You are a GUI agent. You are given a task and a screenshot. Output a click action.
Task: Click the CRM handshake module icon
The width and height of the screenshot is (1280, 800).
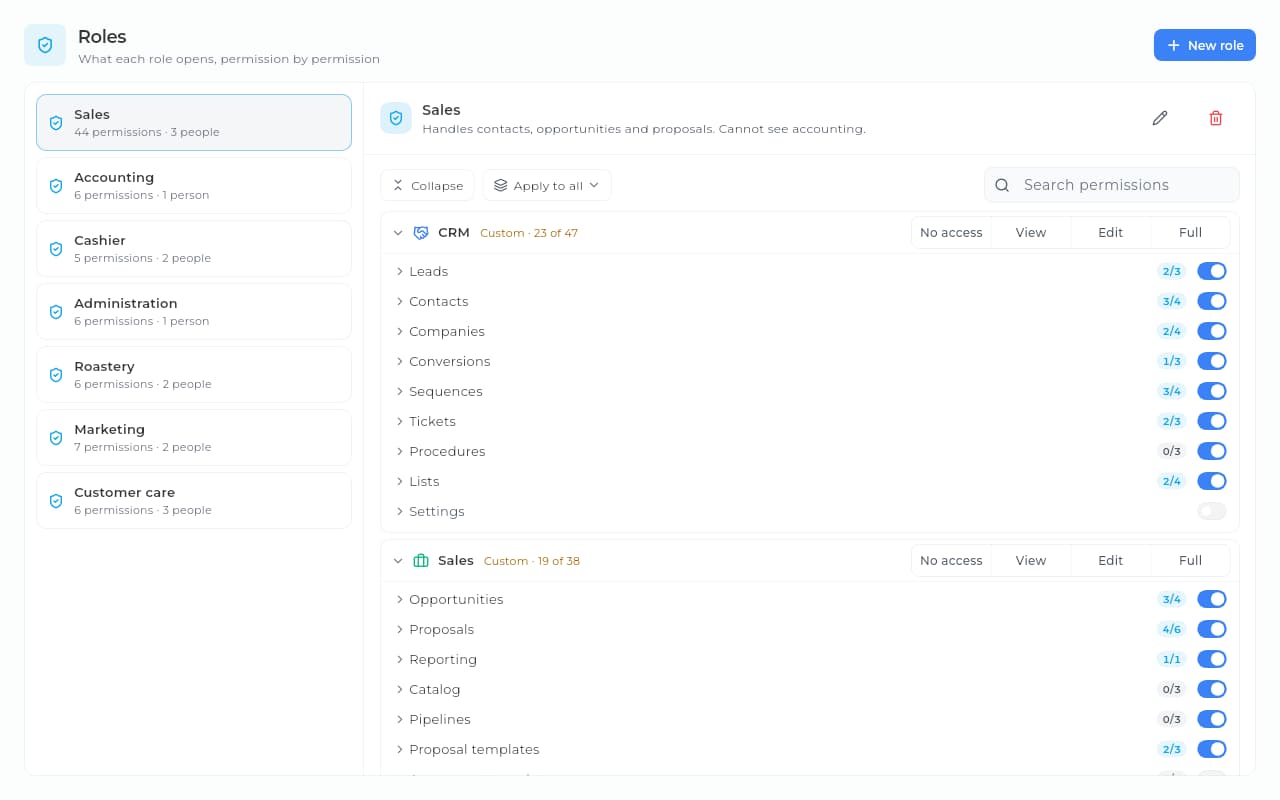tap(421, 233)
